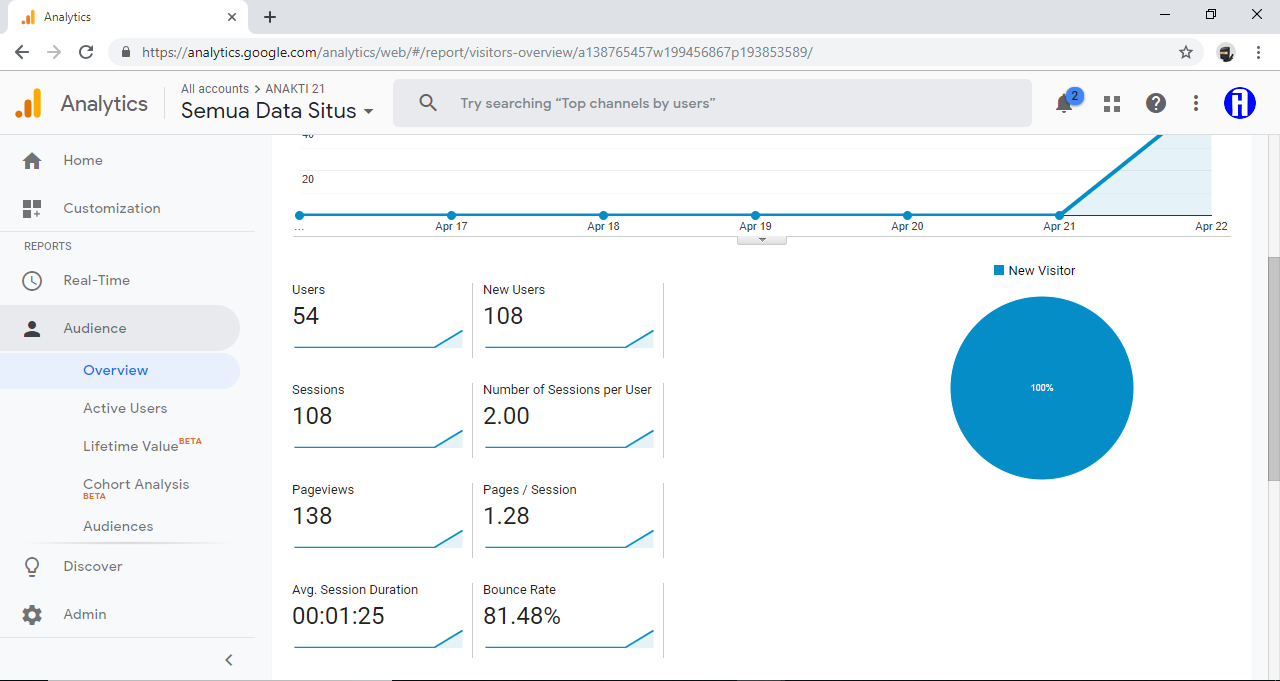The height and width of the screenshot is (681, 1280).
Task: Collapse the Audience reports section
Action: click(120, 328)
